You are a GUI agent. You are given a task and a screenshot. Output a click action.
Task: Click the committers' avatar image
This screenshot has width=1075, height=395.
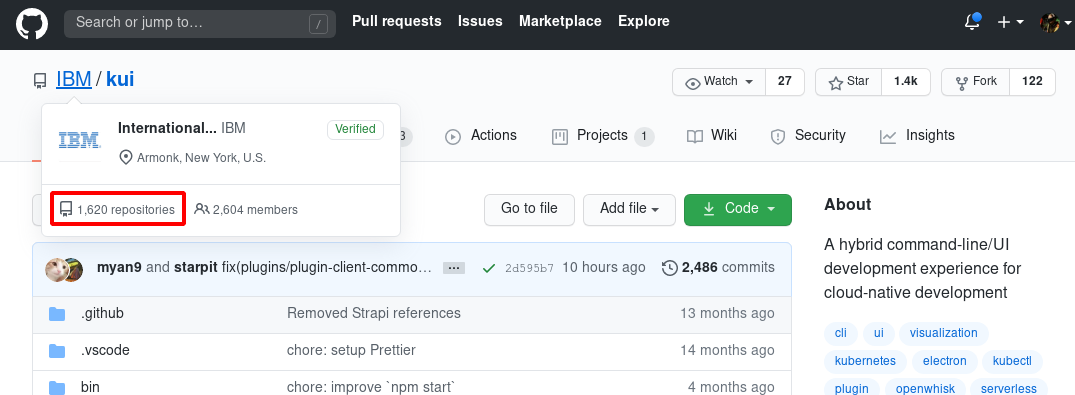(x=64, y=270)
